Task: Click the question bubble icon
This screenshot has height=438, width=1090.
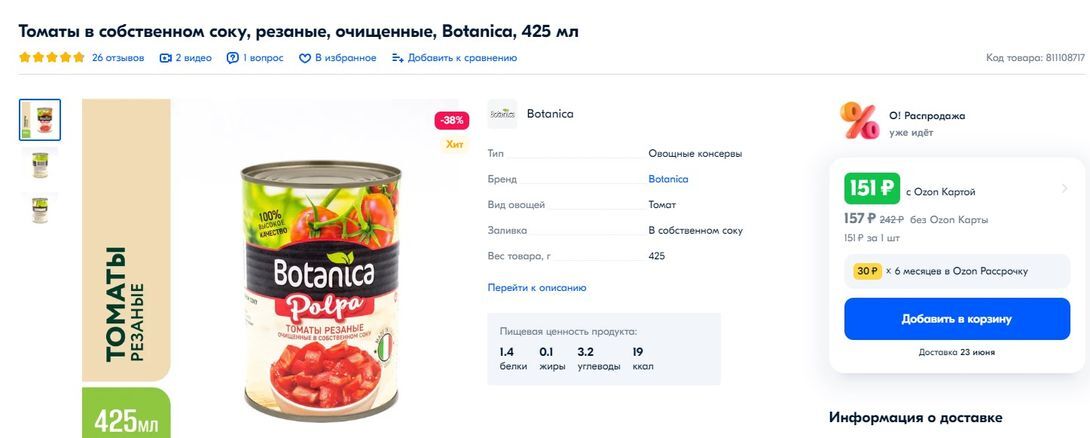Action: point(233,58)
